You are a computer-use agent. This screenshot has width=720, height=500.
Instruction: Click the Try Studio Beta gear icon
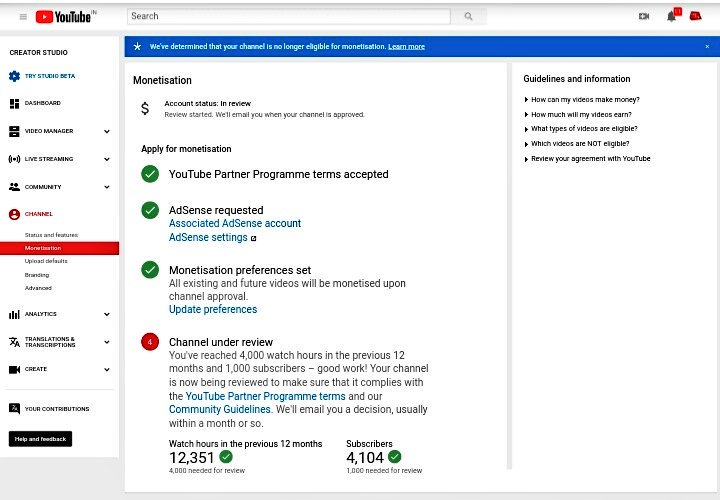[x=14, y=76]
